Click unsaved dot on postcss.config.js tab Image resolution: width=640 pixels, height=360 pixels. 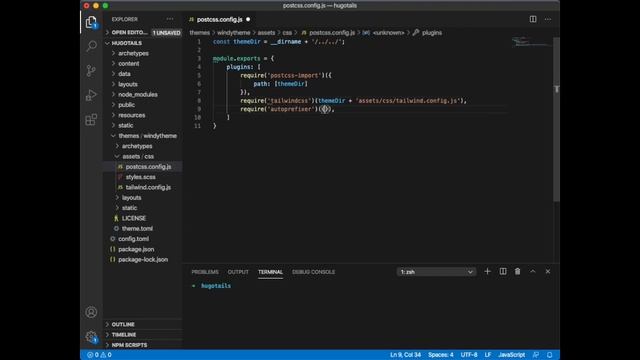(248, 19)
